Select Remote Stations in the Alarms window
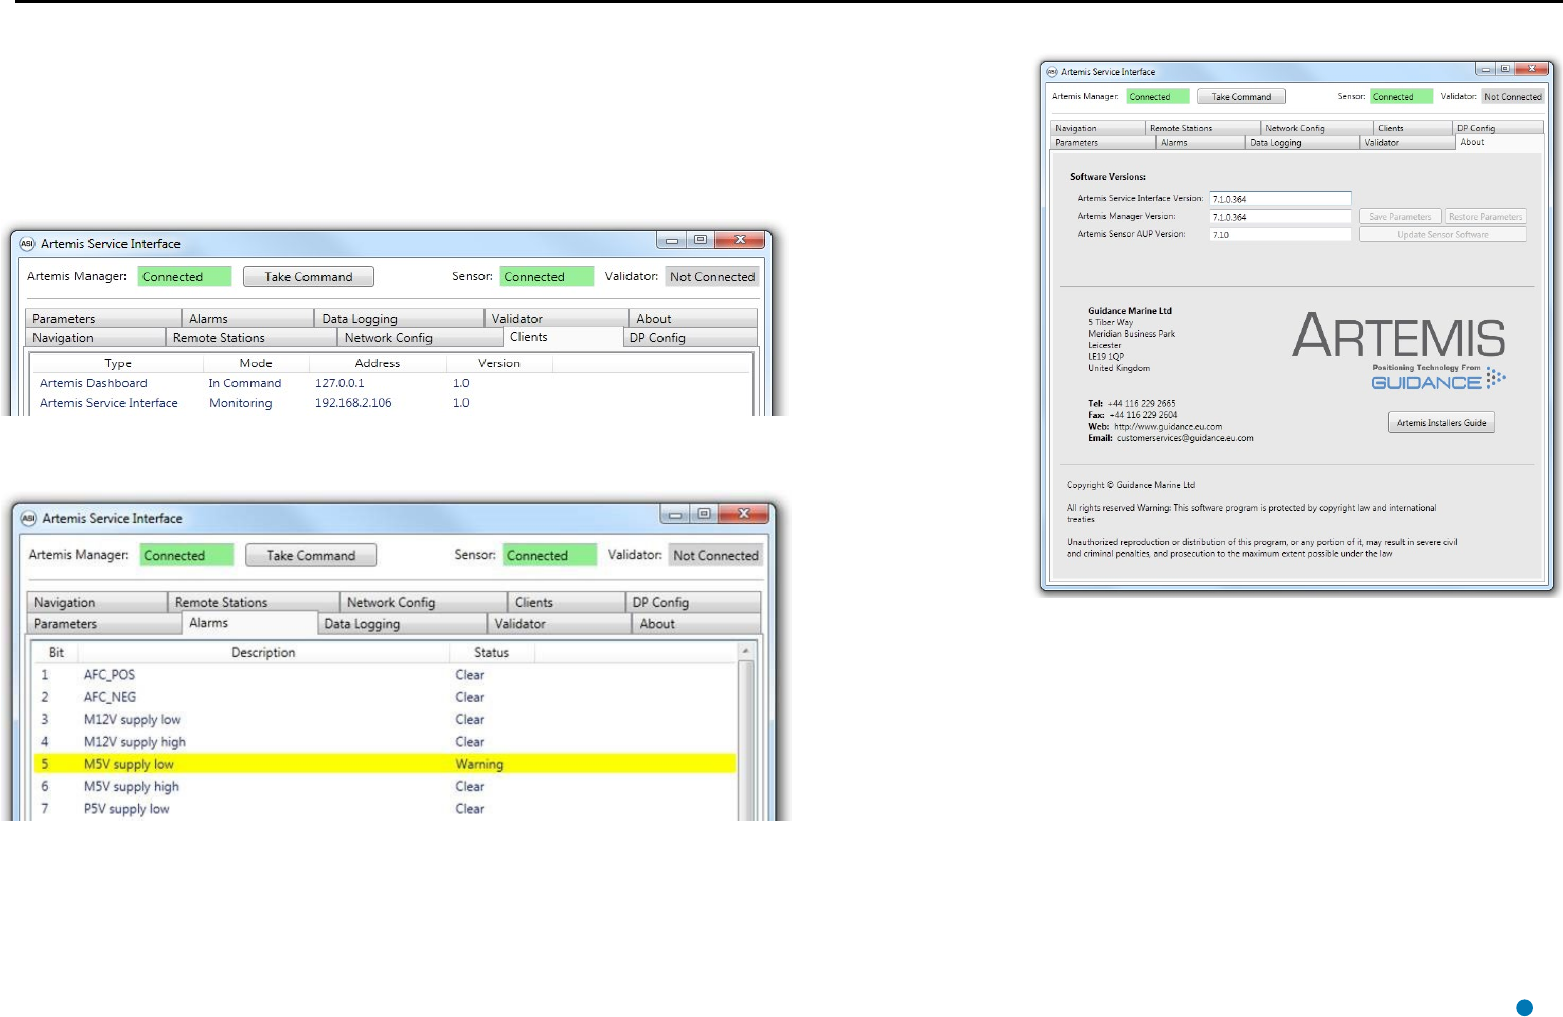The height and width of the screenshot is (1017, 1563). coord(254,602)
